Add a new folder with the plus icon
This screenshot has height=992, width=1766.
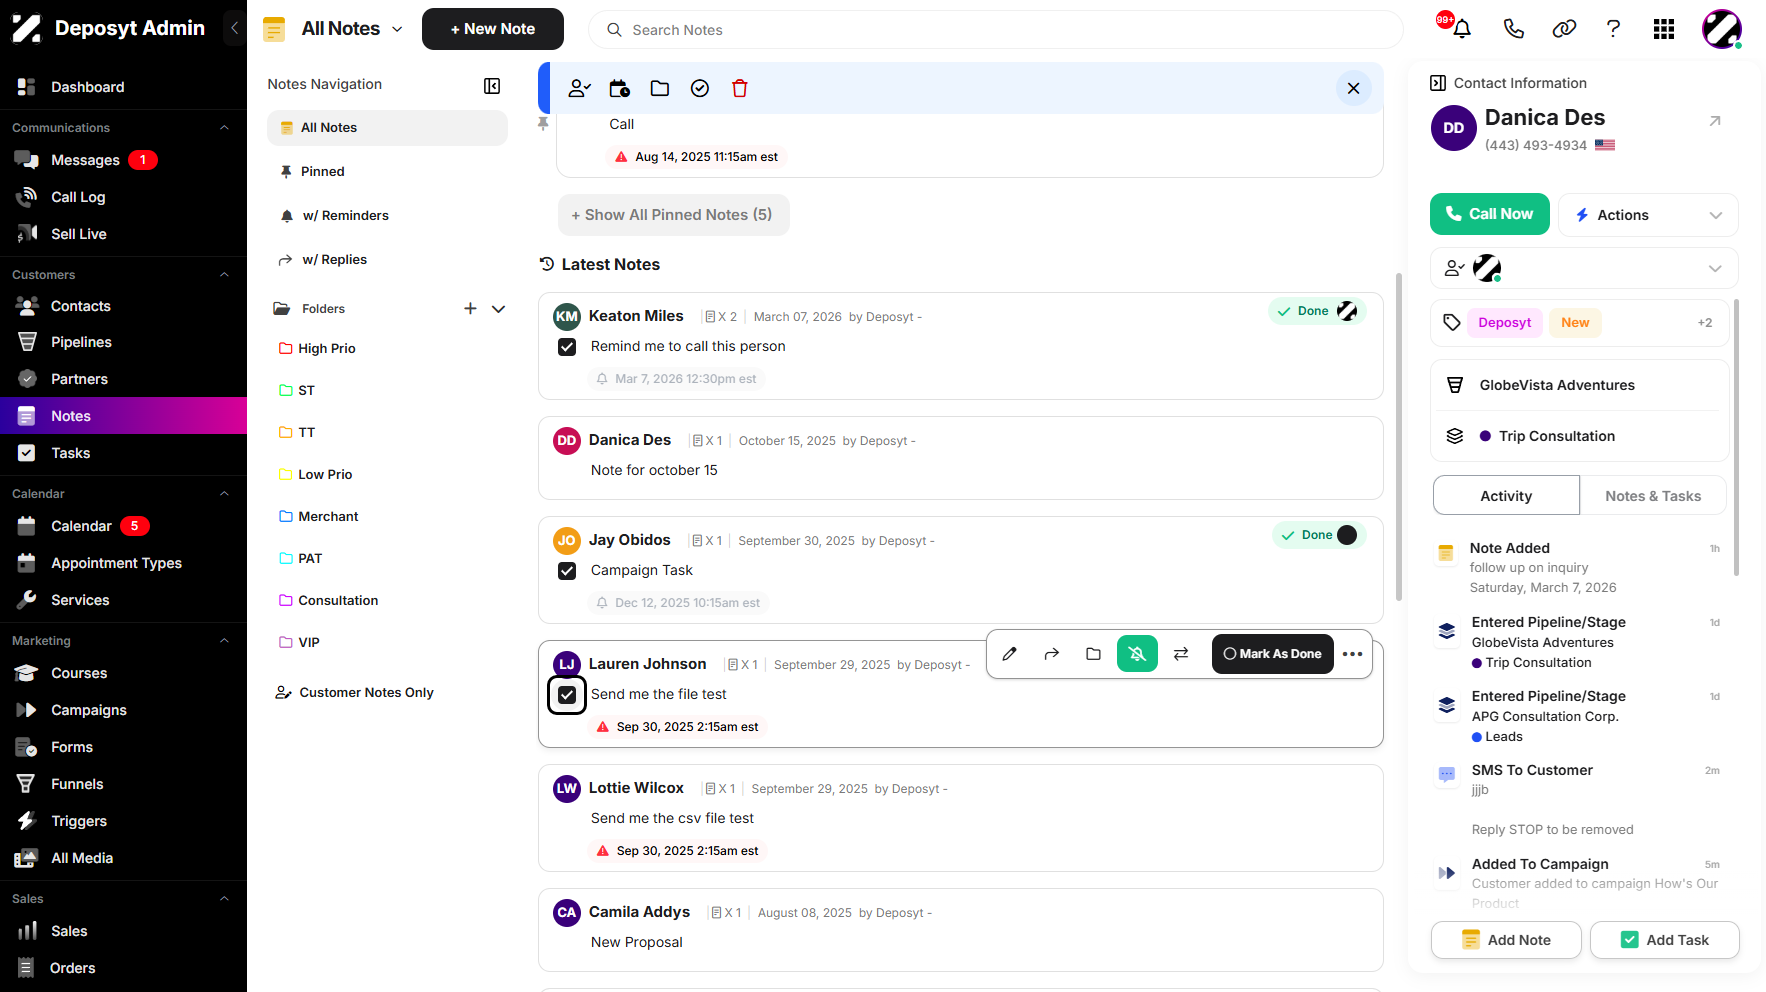click(470, 309)
